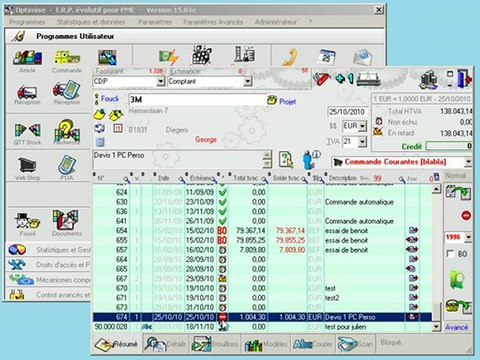Click the alarm clock icon beside Projet

(x=272, y=100)
